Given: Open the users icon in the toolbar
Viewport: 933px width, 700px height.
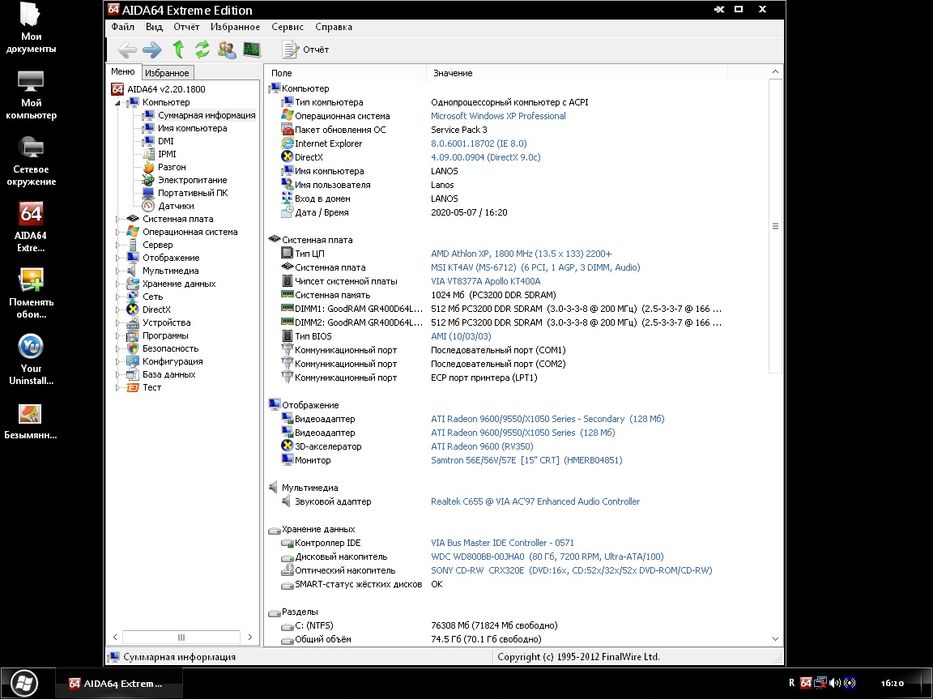Looking at the screenshot, I should coord(227,49).
